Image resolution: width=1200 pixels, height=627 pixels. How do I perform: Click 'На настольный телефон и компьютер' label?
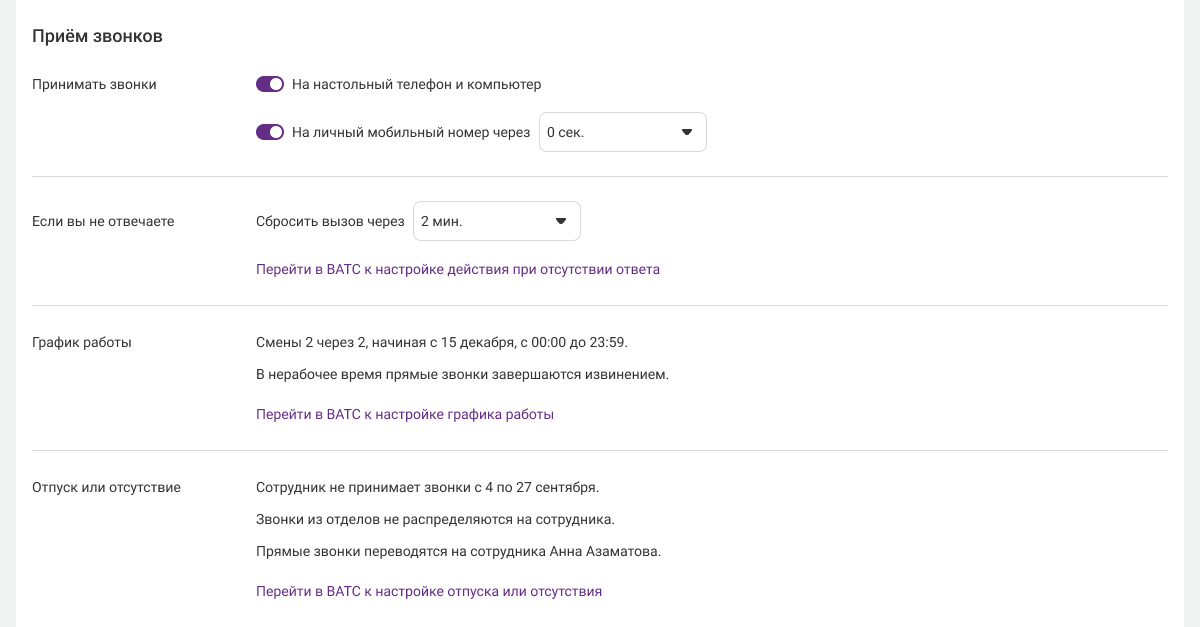tap(416, 85)
